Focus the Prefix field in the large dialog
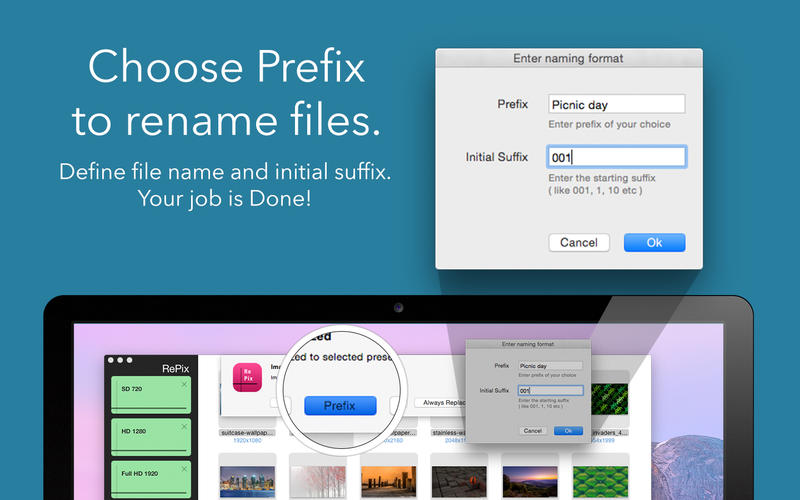 point(617,104)
